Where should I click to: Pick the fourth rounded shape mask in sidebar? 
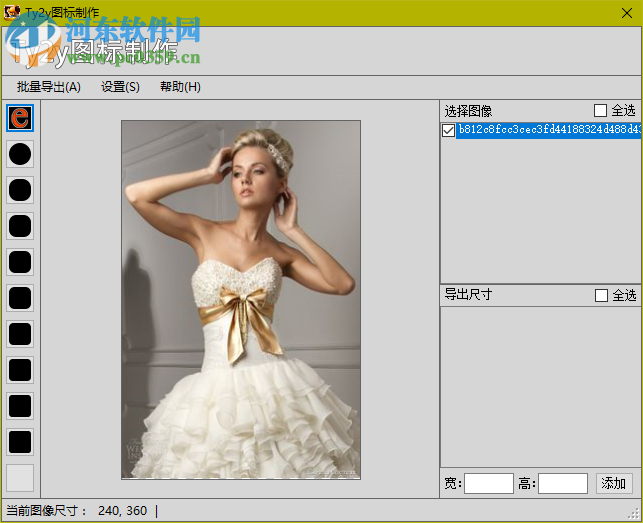point(20,226)
